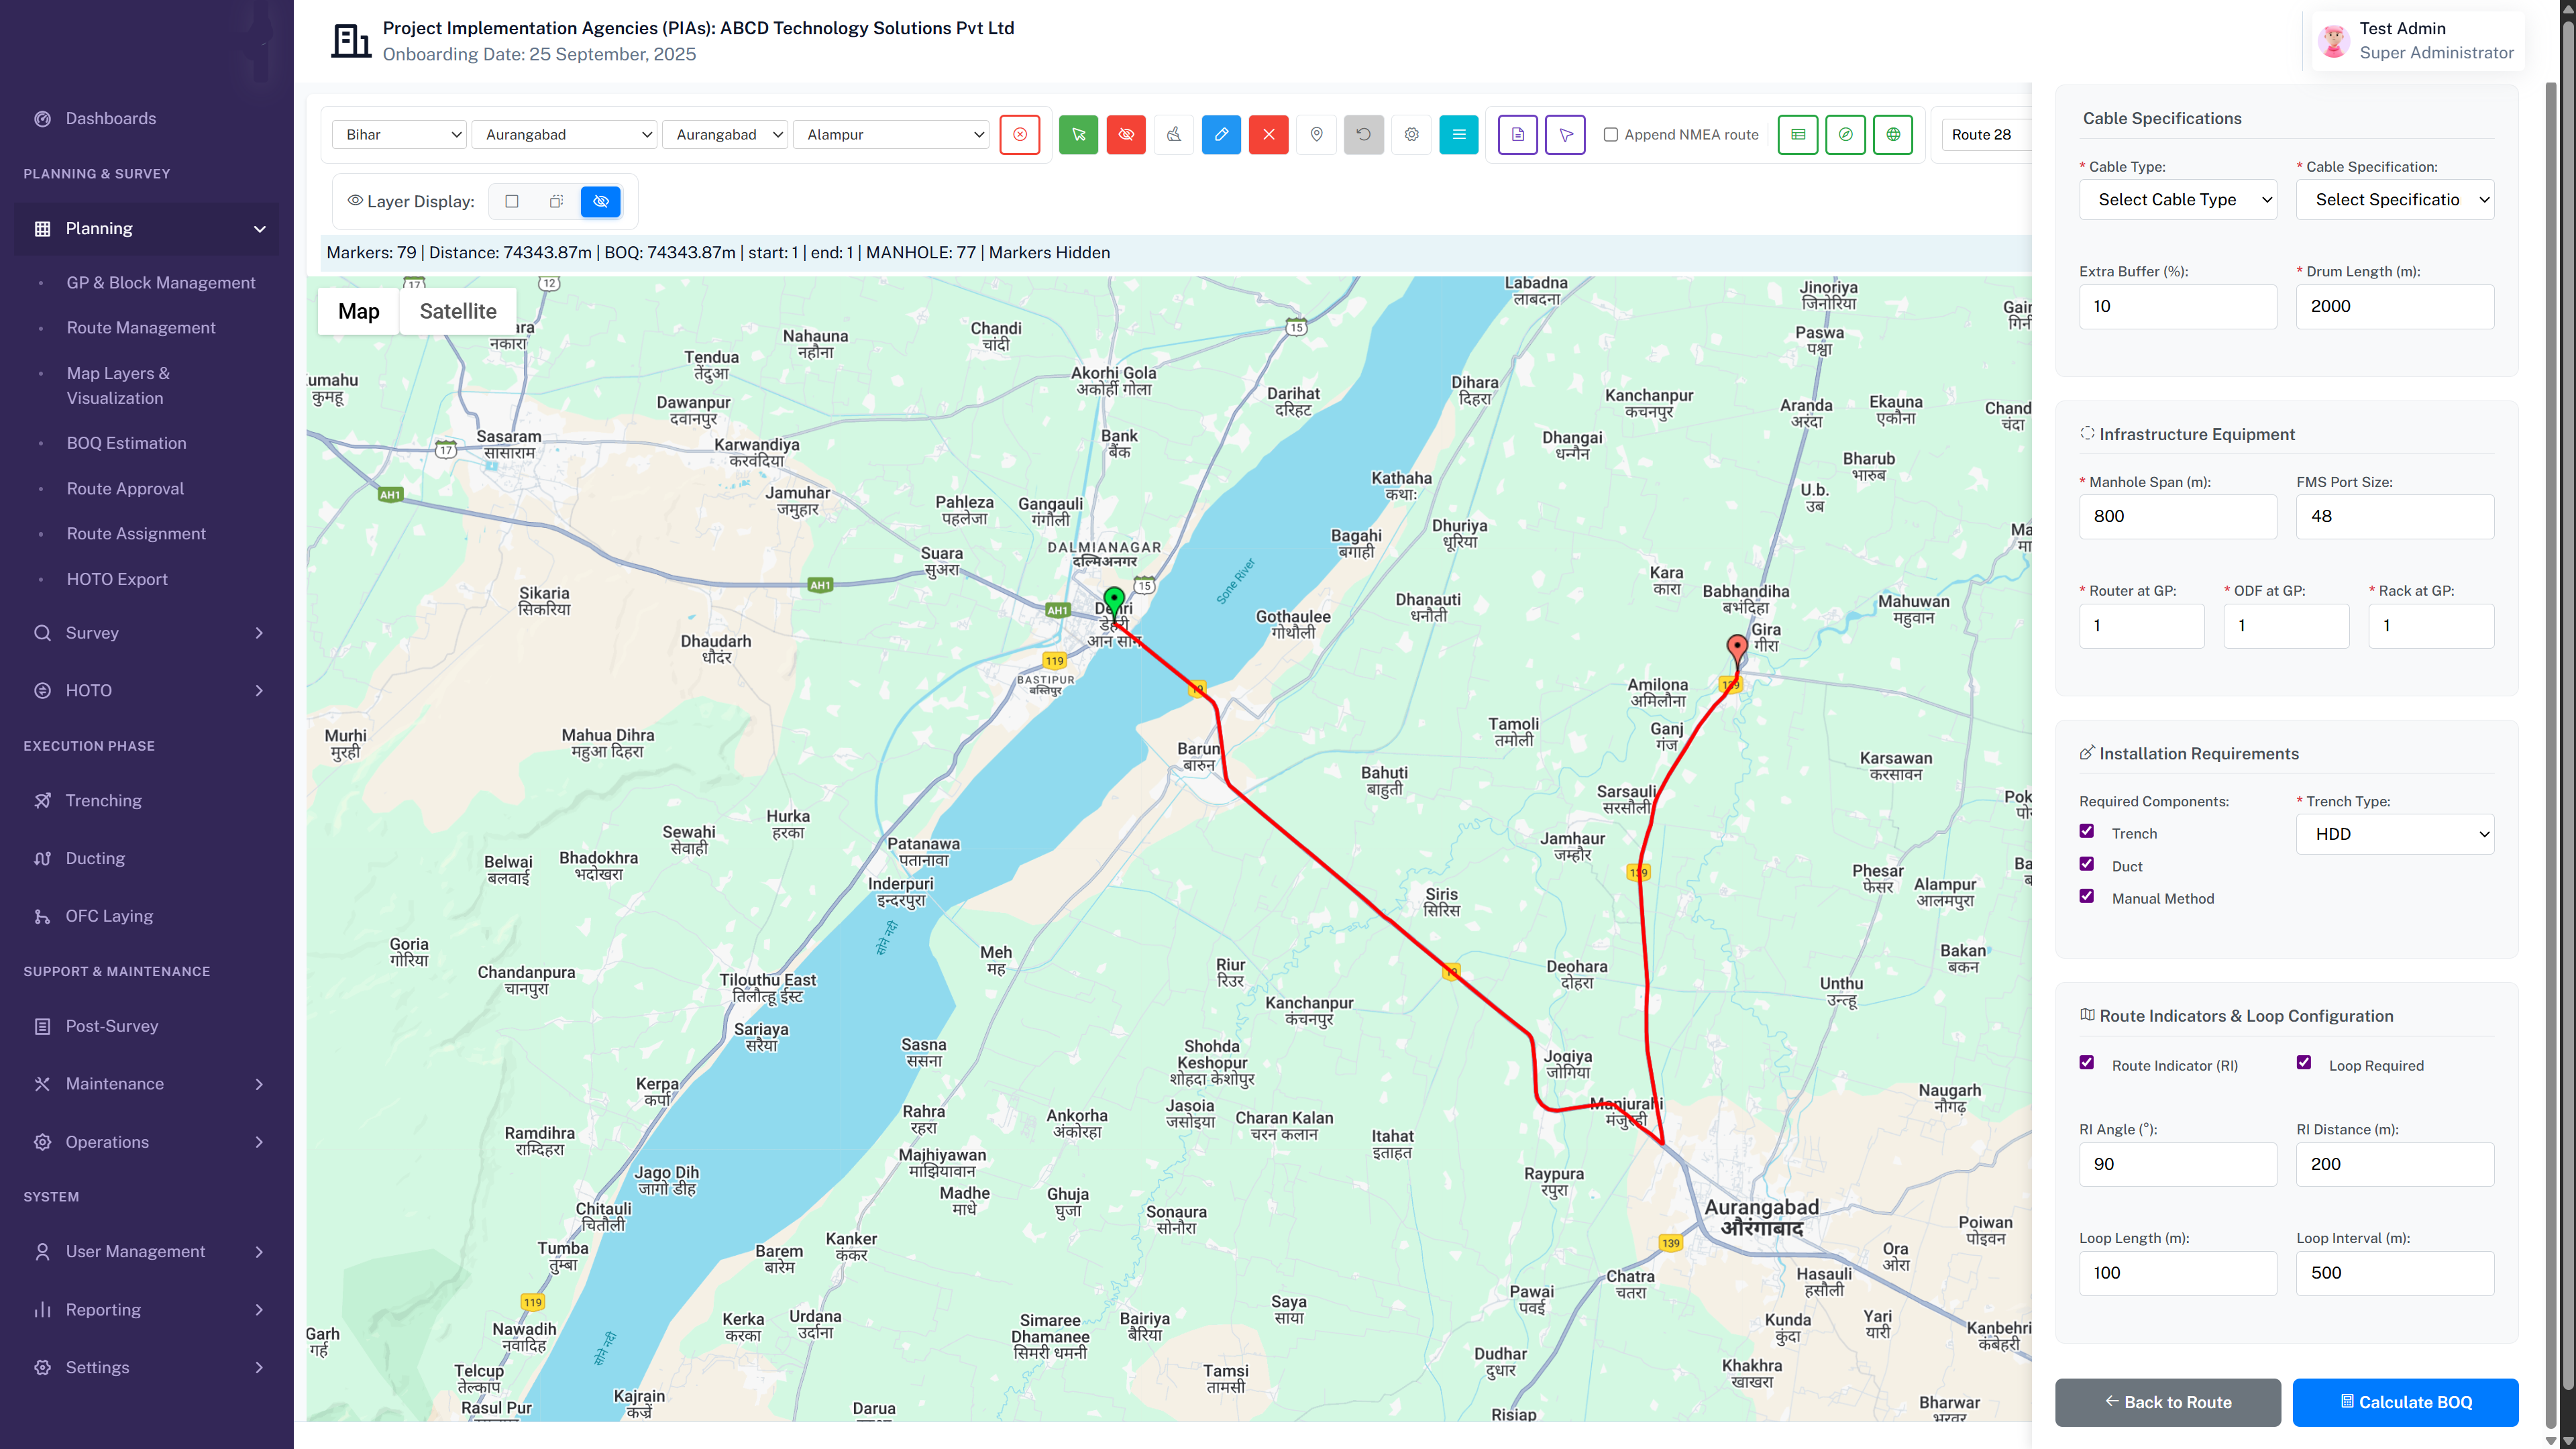Switch map to Satellite view
The height and width of the screenshot is (1449, 2576).
pyautogui.click(x=457, y=311)
